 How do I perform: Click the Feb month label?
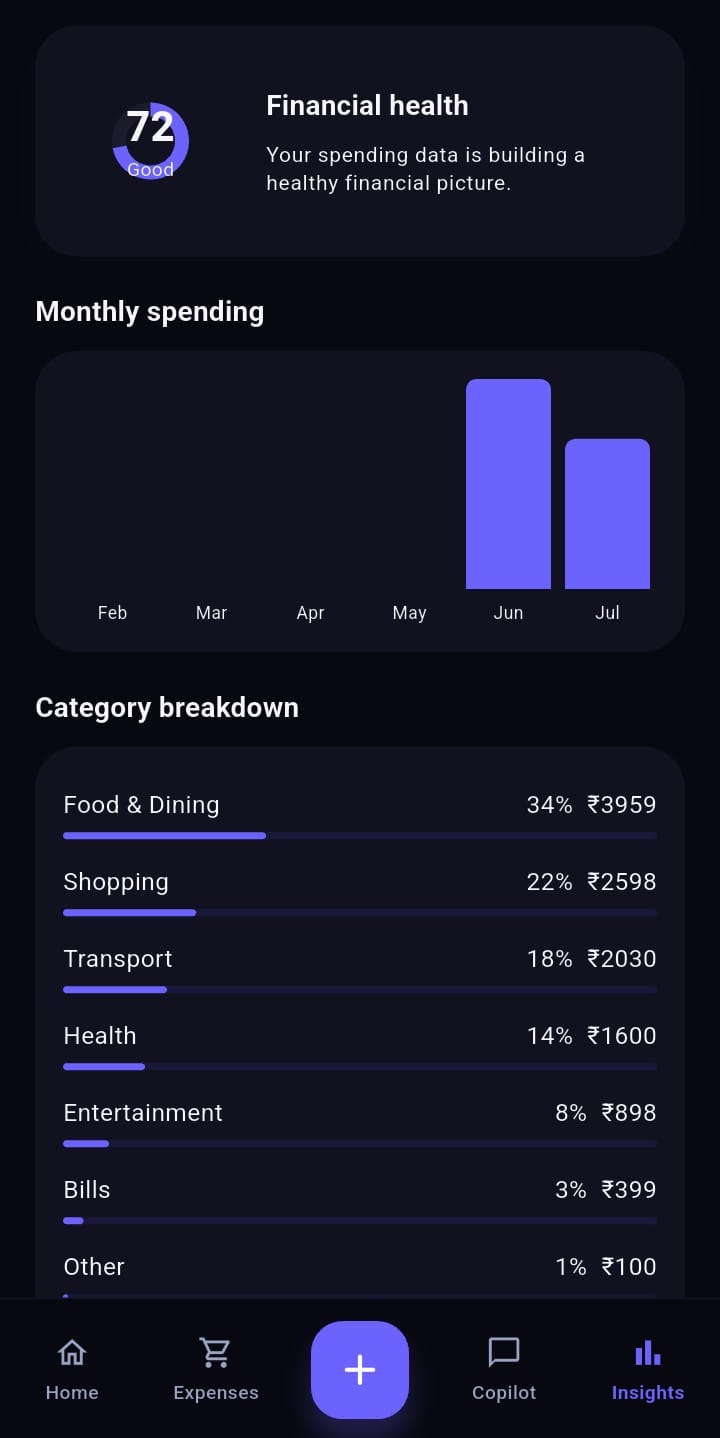(112, 612)
